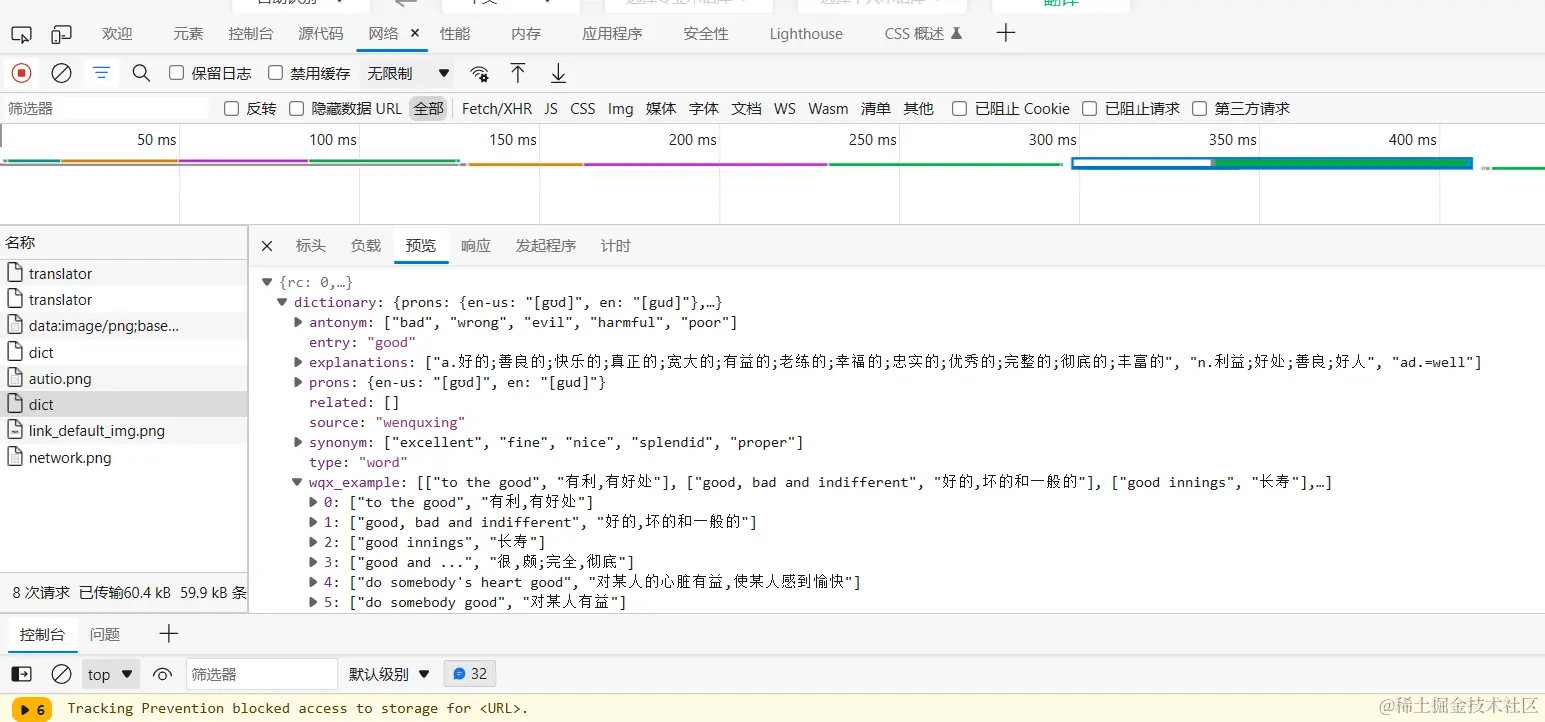Toggle the network filter bar funnel icon
Screen dimensions: 1545x722
pos(101,73)
